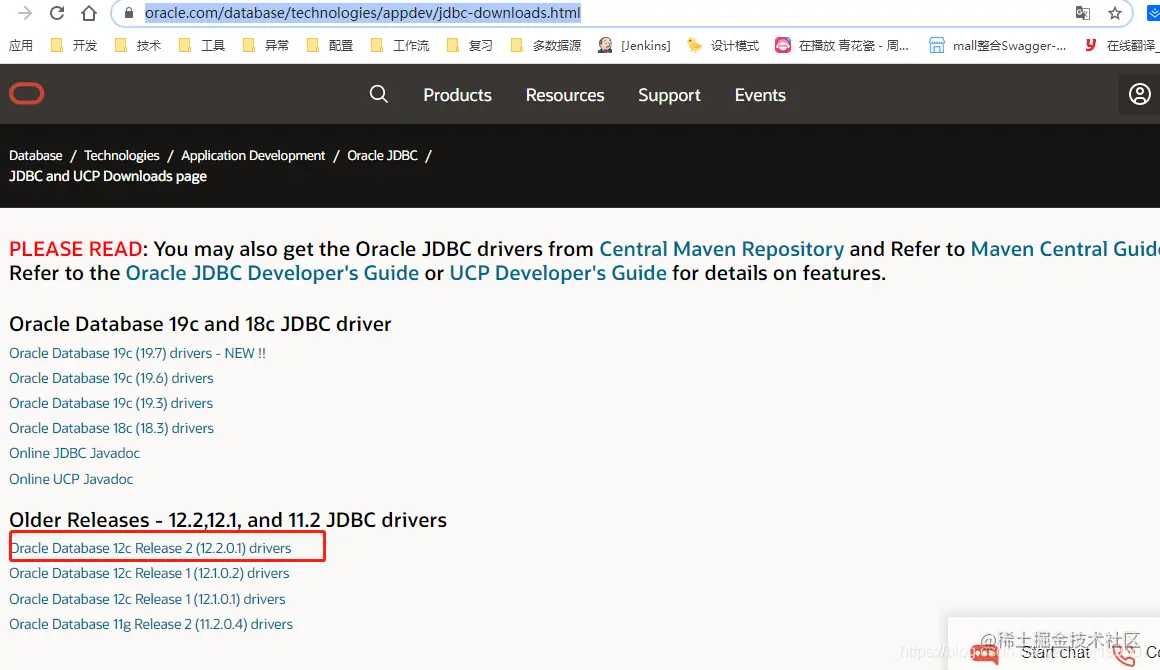Open the Oracle site search icon
Viewport: 1160px width, 670px height.
pyautogui.click(x=378, y=94)
